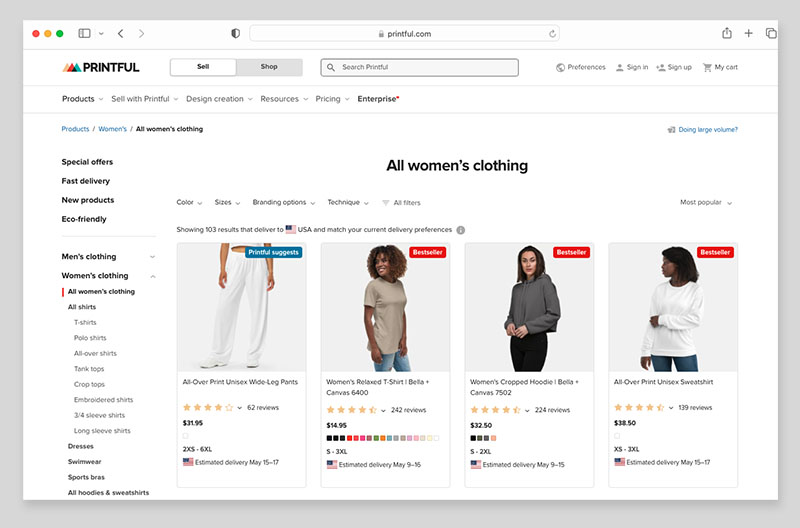Select the peach swatch on Cropped Hoodie
The width and height of the screenshot is (800, 528).
pyautogui.click(x=493, y=438)
